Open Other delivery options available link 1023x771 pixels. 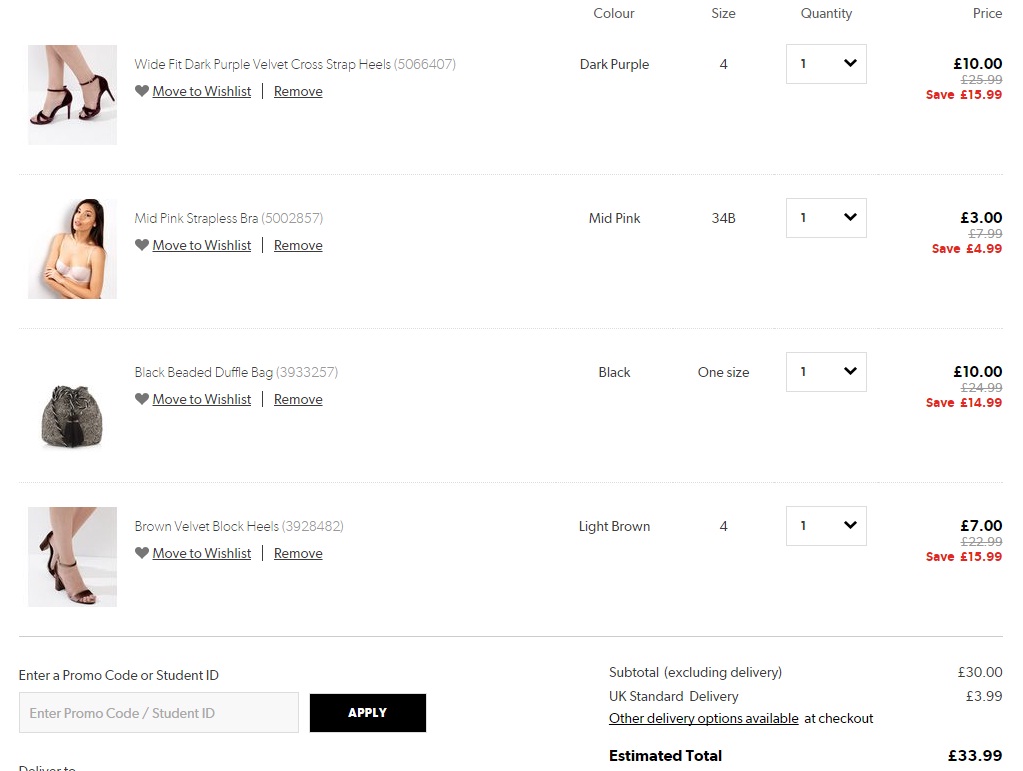tap(703, 718)
